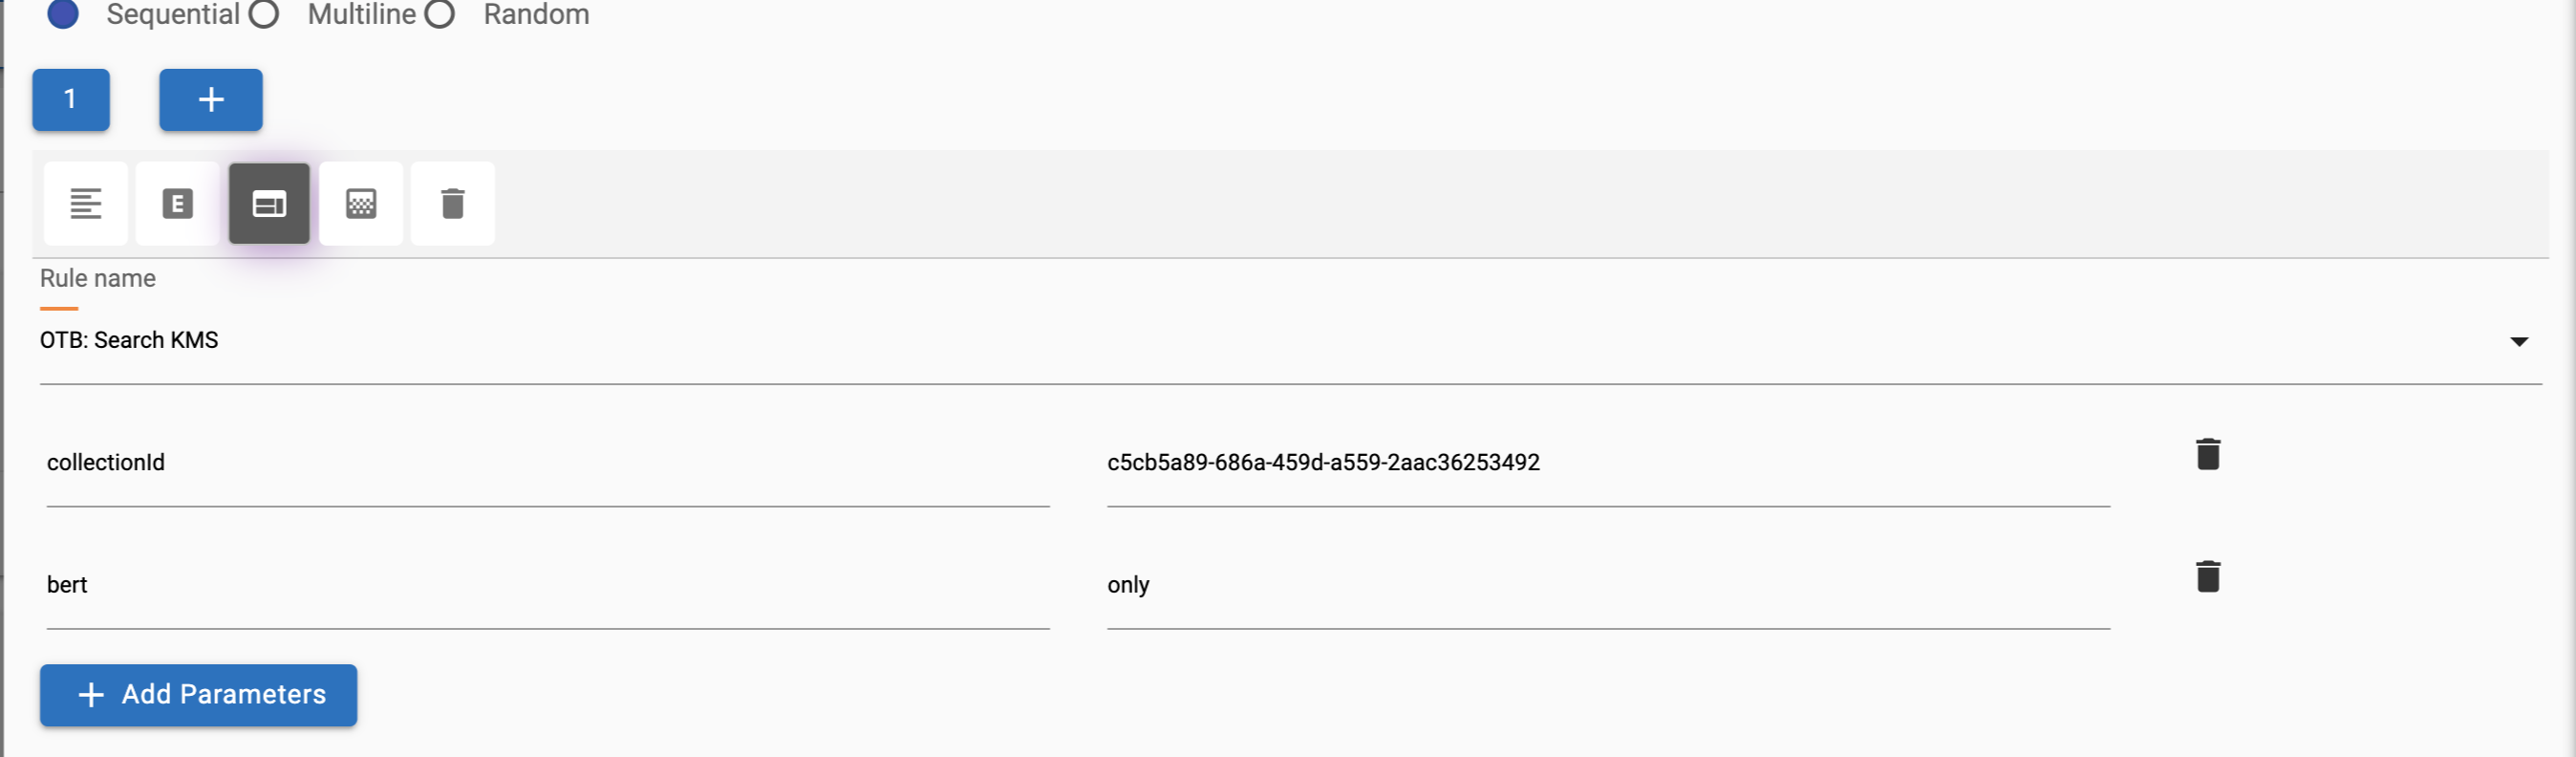The width and height of the screenshot is (2576, 757).
Task: Click the Rule name label
Action: coord(98,279)
